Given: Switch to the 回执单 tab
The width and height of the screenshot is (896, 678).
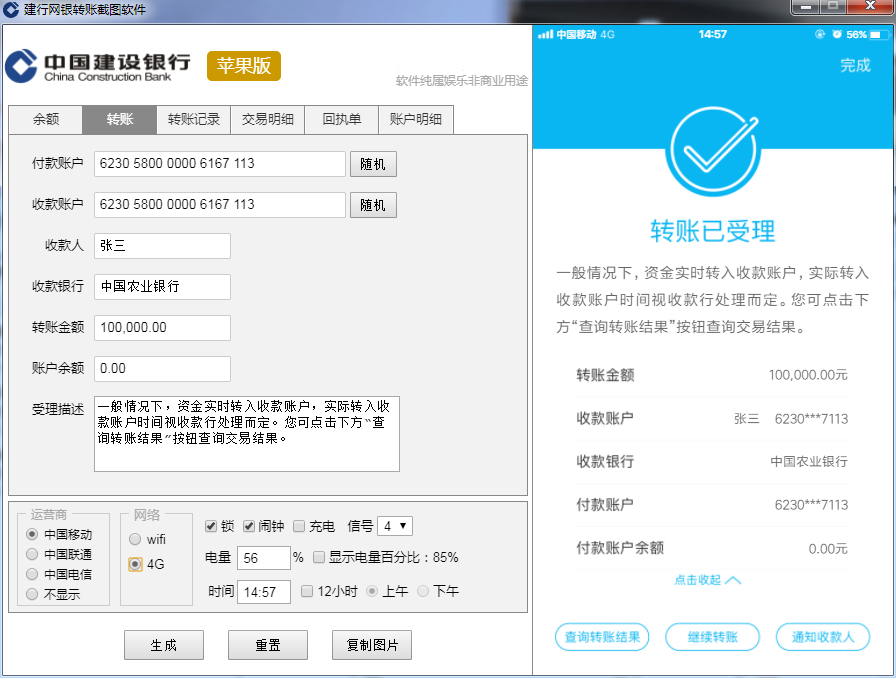Looking at the screenshot, I should pos(342,119).
